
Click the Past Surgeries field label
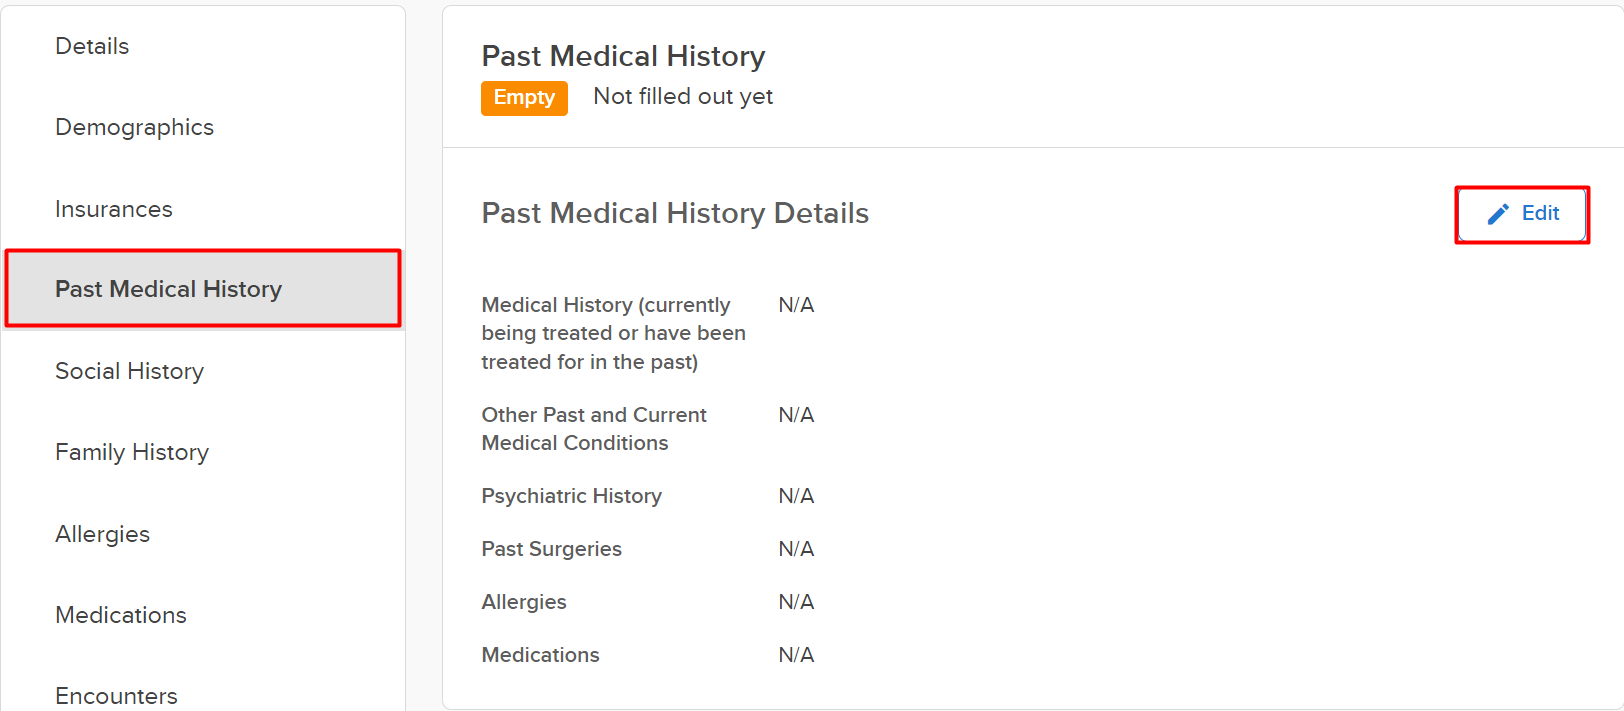551,549
